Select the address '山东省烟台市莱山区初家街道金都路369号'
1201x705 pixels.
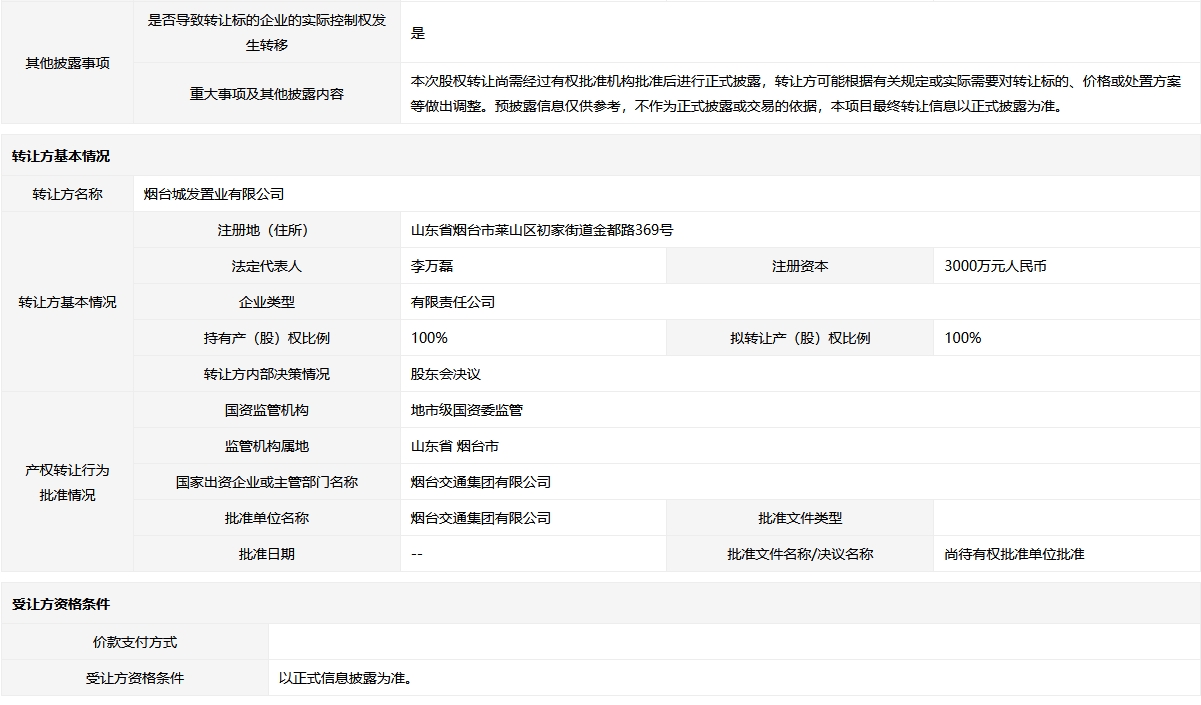tap(542, 230)
